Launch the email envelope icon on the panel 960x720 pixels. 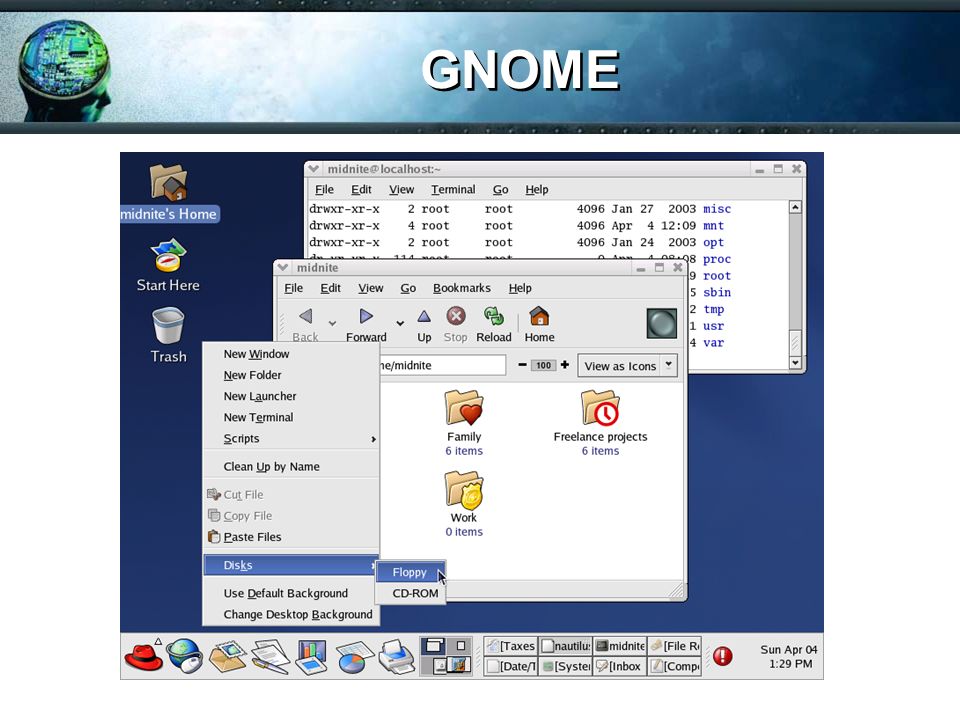pyautogui.click(x=227, y=656)
